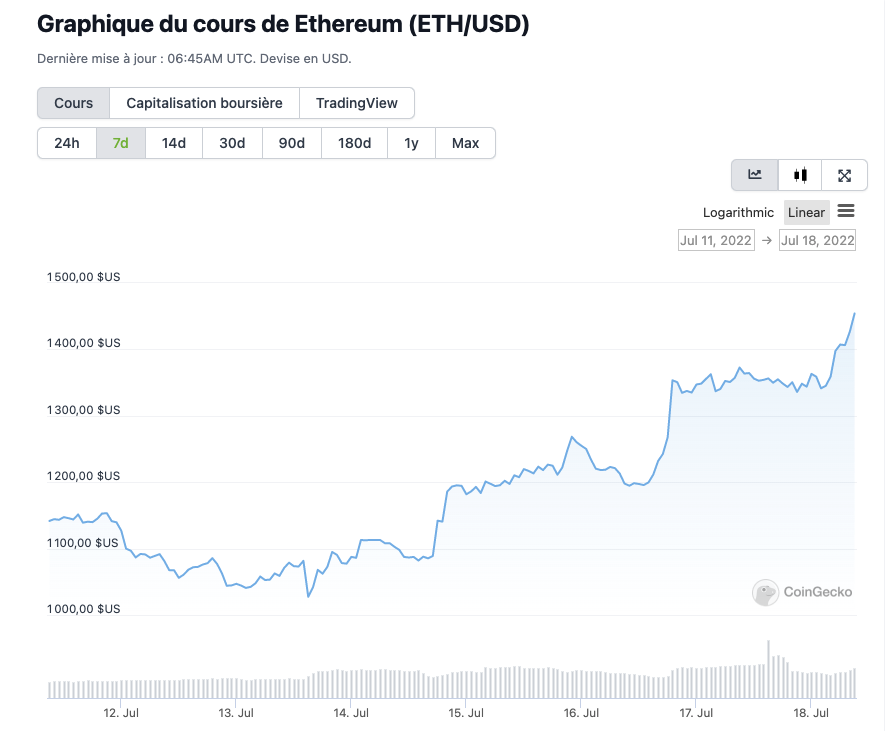Open the Jul 18, 2022 end date picker
The image size is (885, 731).
817,240
